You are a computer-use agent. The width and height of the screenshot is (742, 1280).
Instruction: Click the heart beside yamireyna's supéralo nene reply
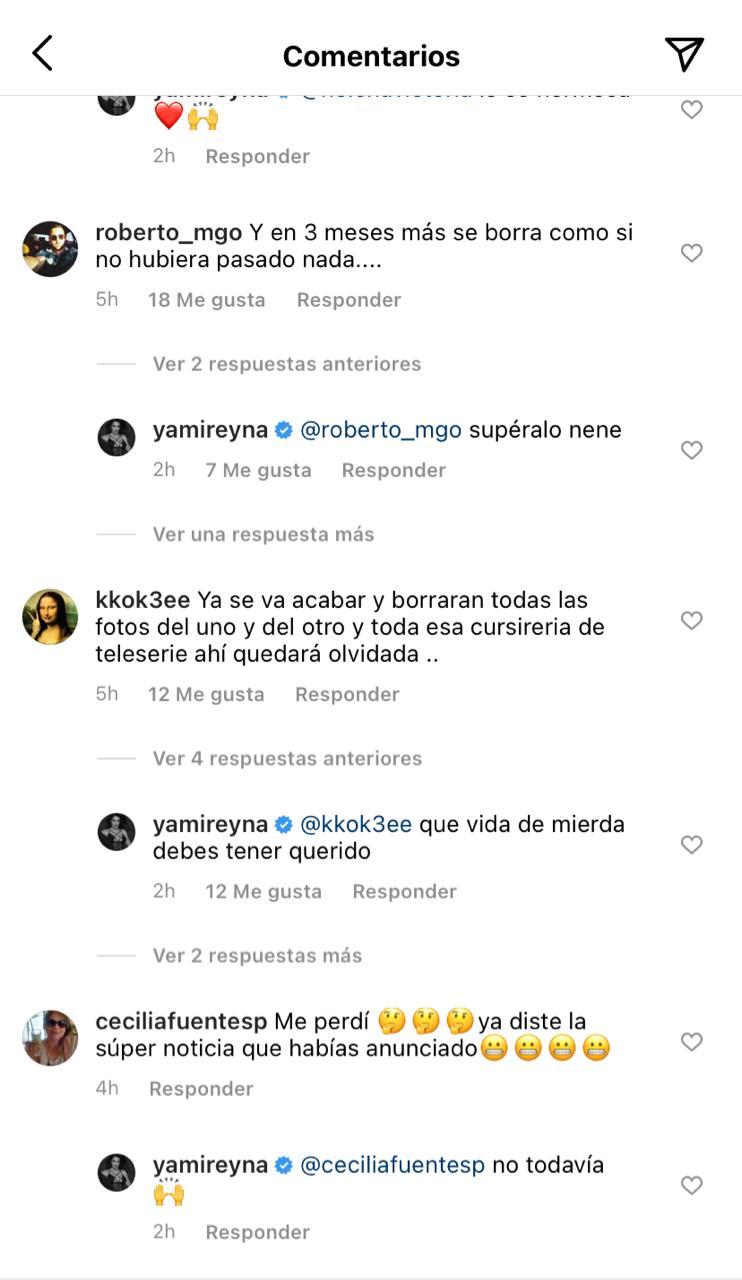pos(691,450)
